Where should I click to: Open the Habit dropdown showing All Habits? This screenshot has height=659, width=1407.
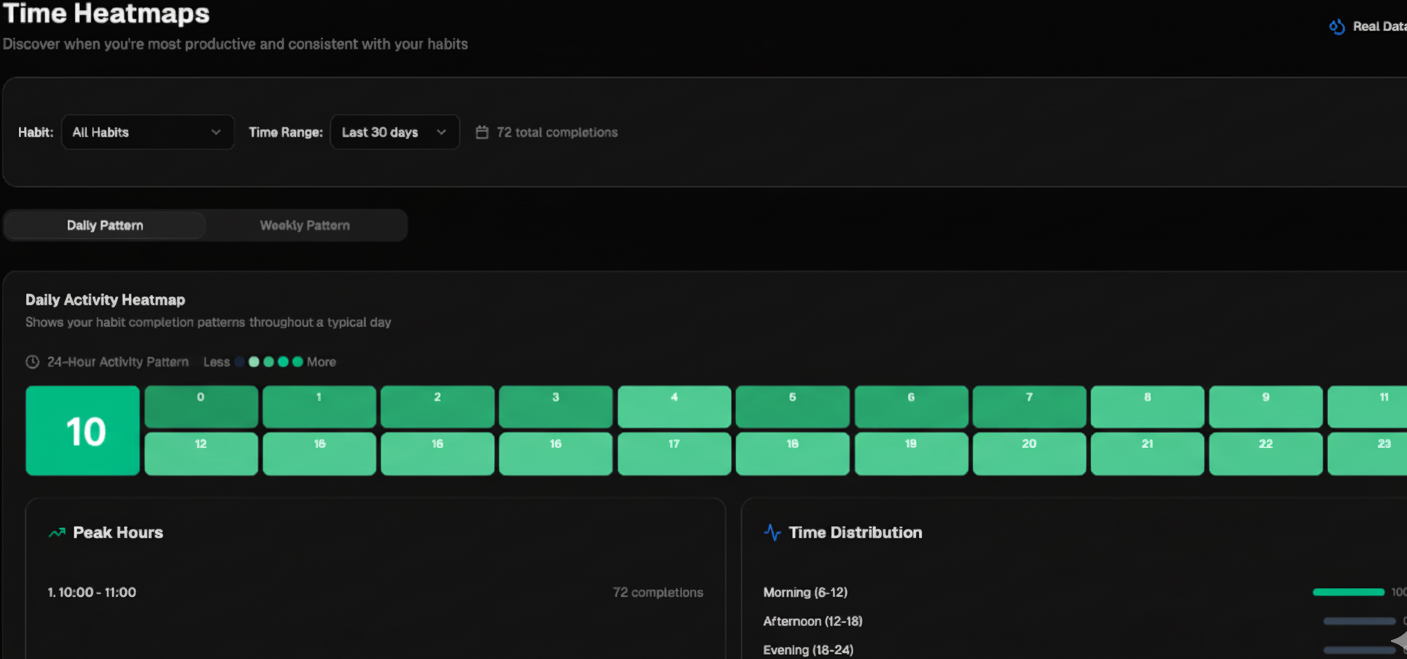tap(147, 131)
